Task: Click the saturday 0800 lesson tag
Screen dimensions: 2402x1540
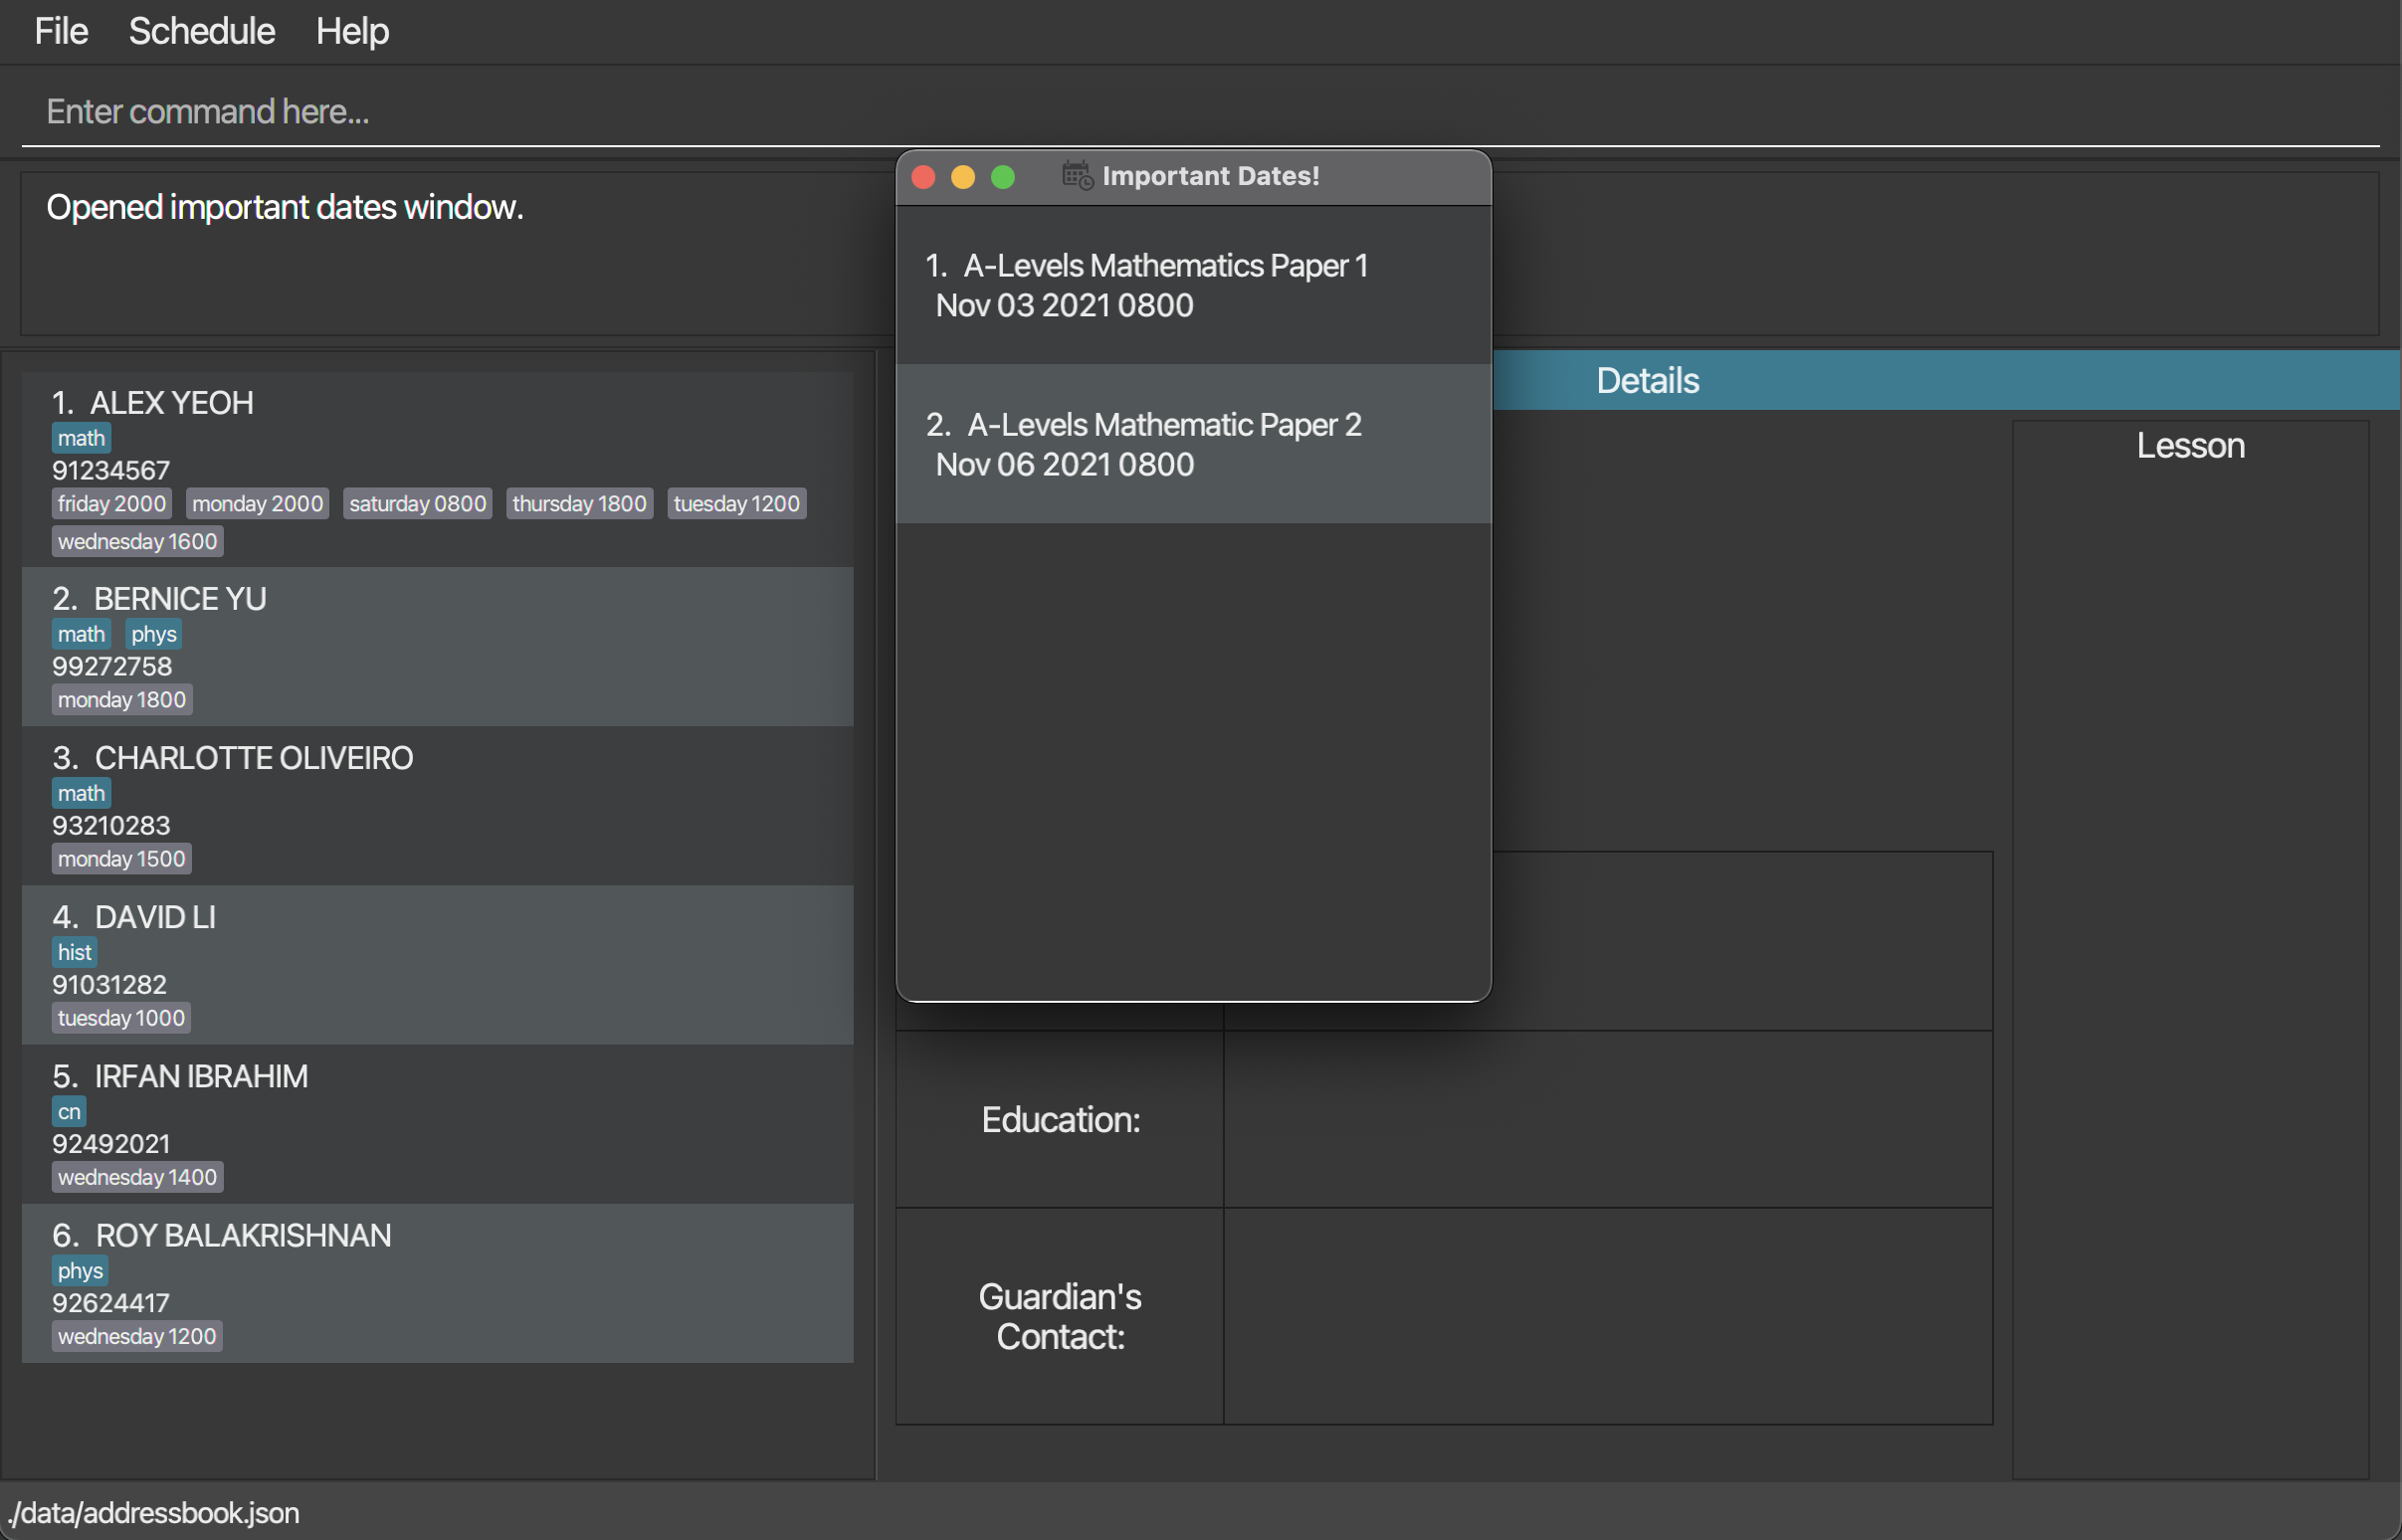Action: point(418,503)
